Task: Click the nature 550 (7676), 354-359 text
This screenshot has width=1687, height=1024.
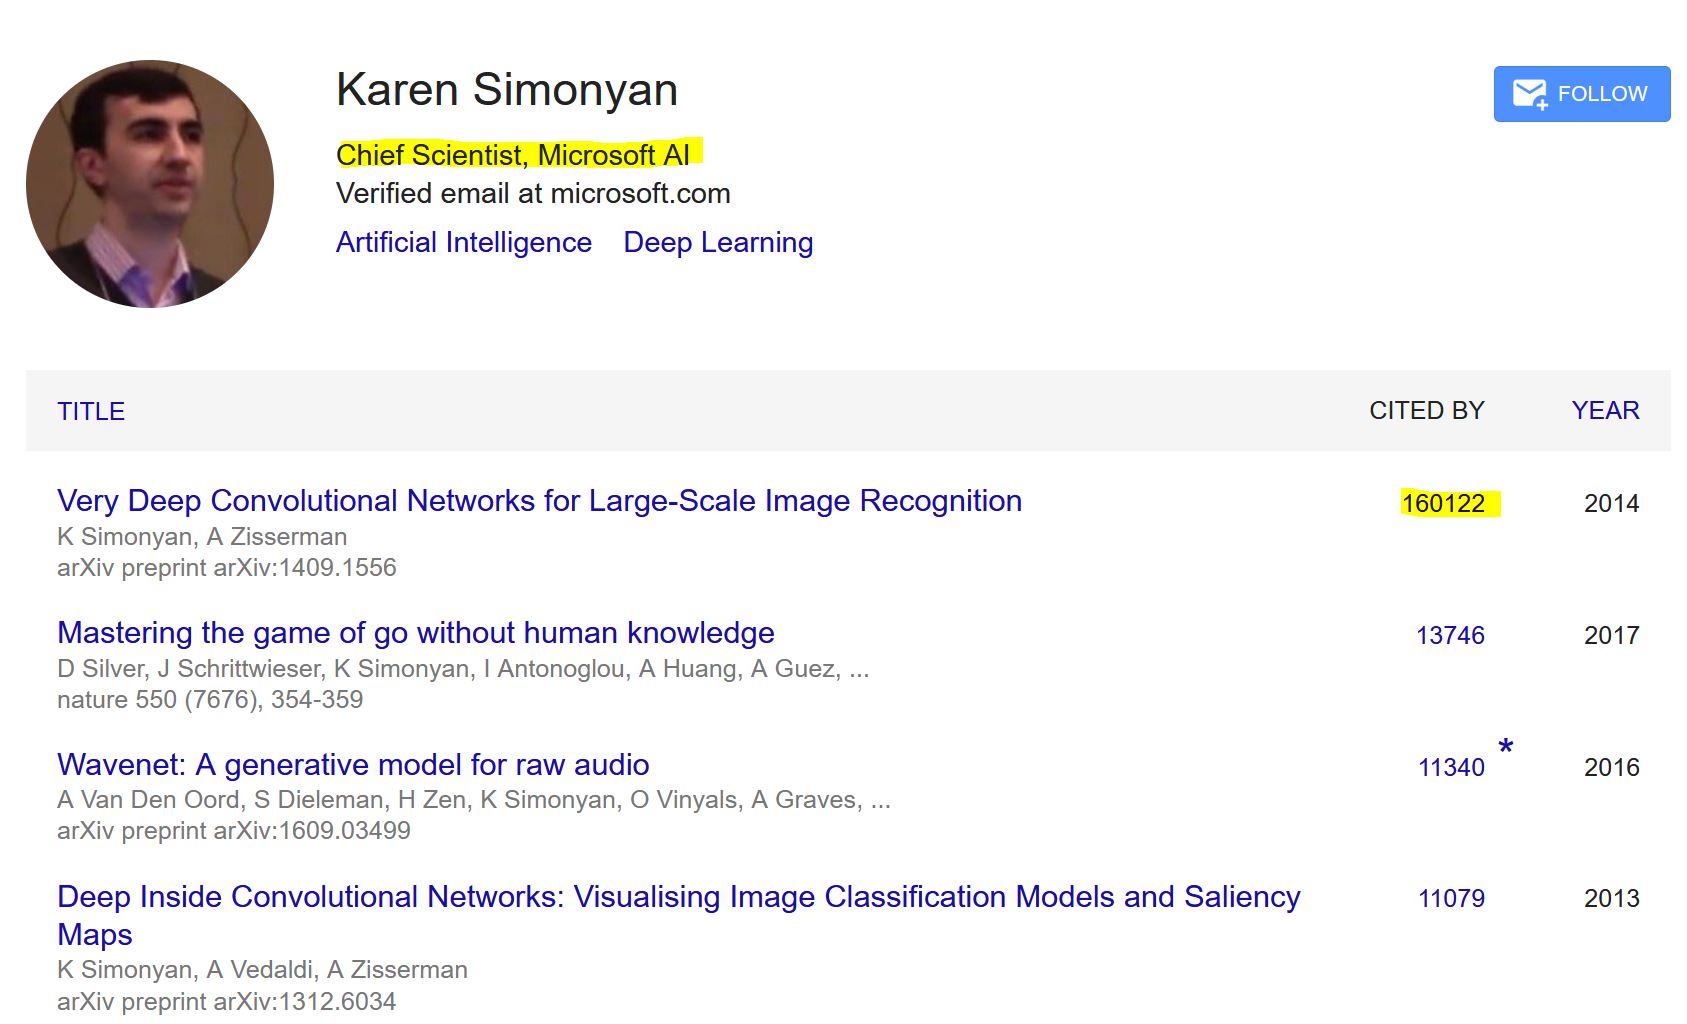Action: [210, 700]
